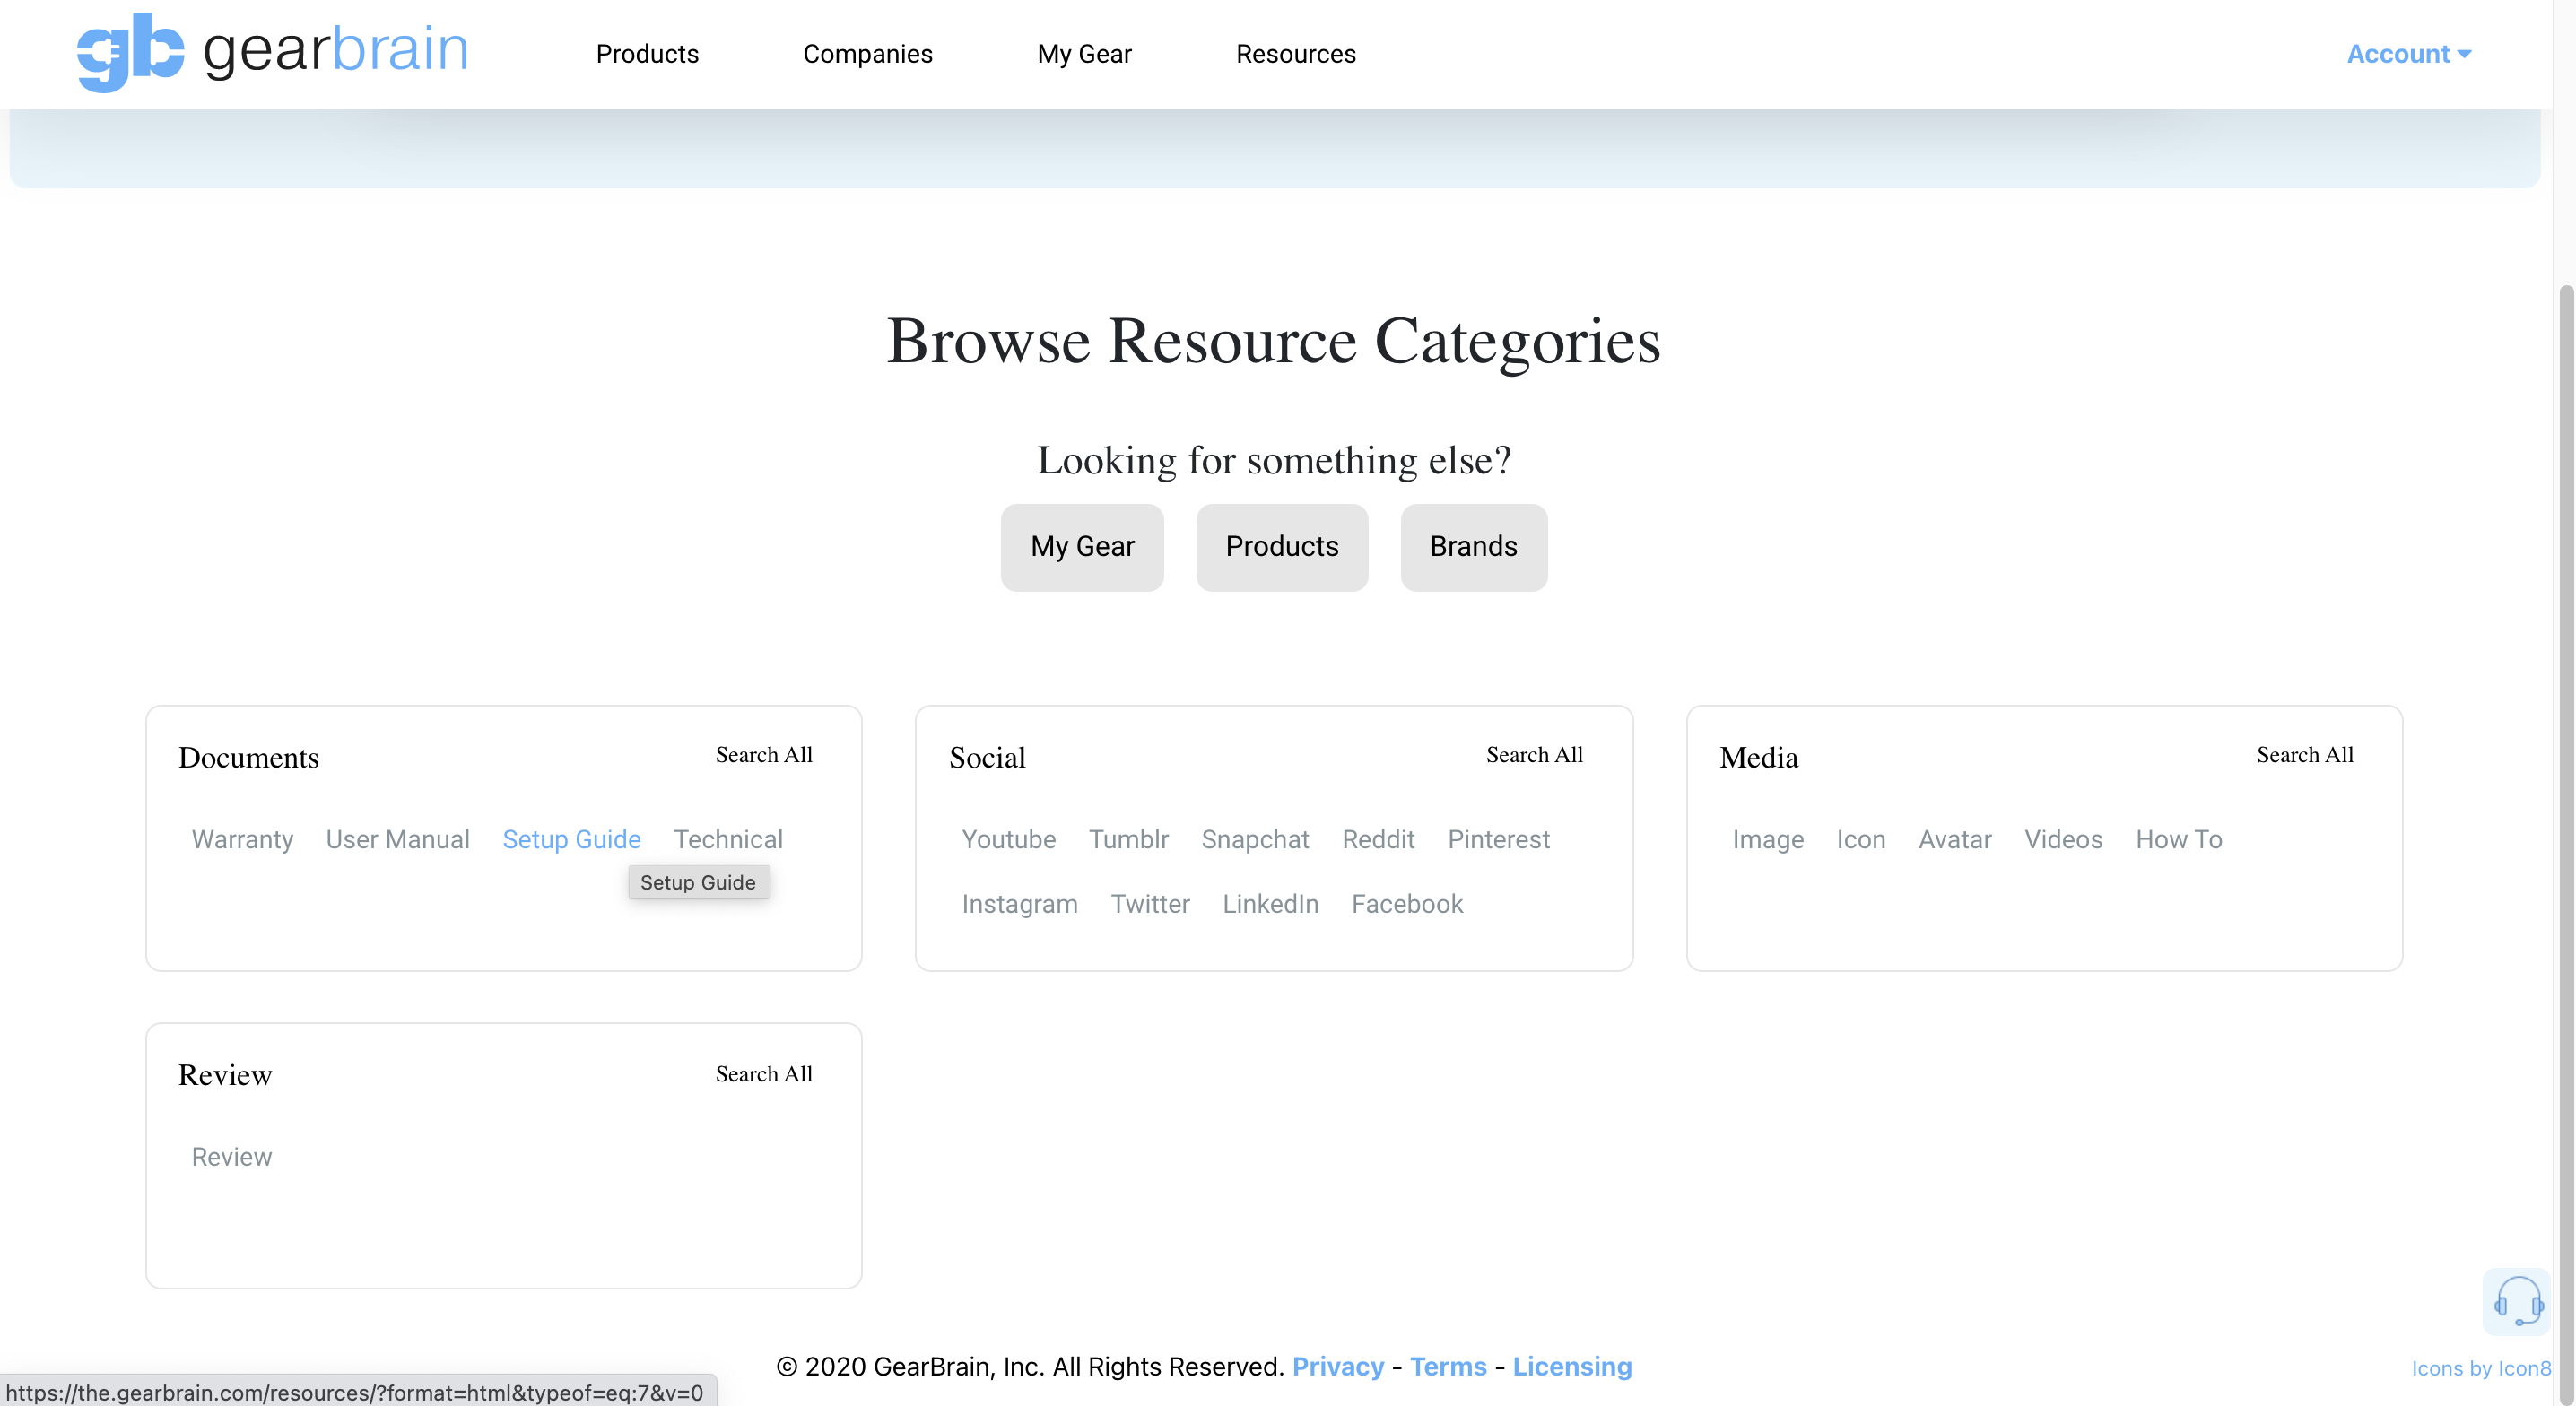
Task: Open the Products navigation menu
Action: click(647, 54)
